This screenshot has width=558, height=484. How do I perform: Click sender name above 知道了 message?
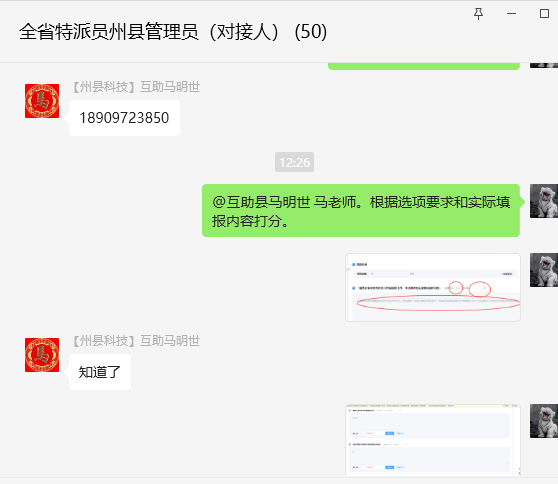[136, 341]
